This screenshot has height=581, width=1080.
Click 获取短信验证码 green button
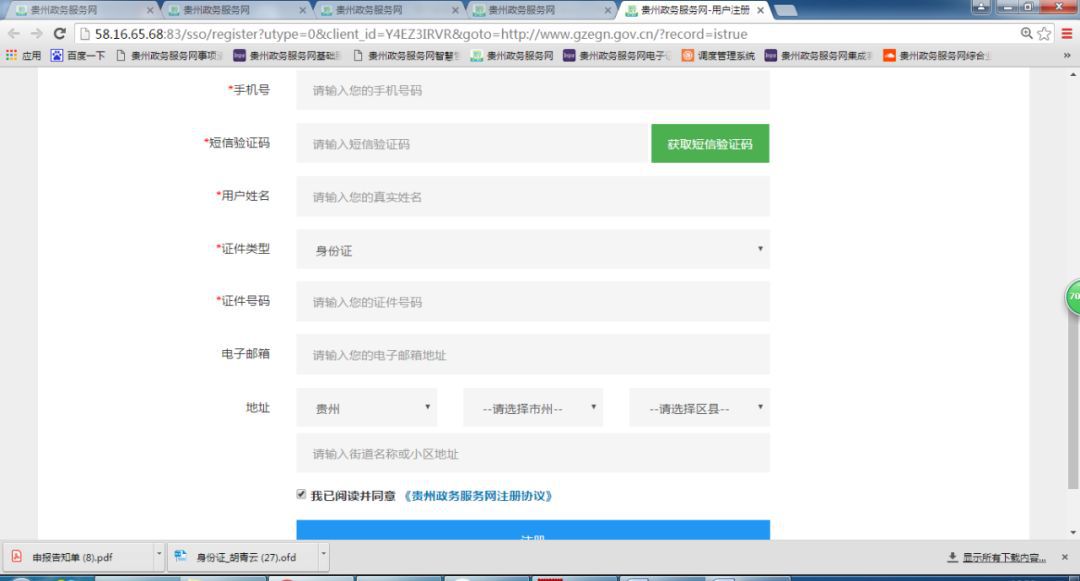coord(710,143)
